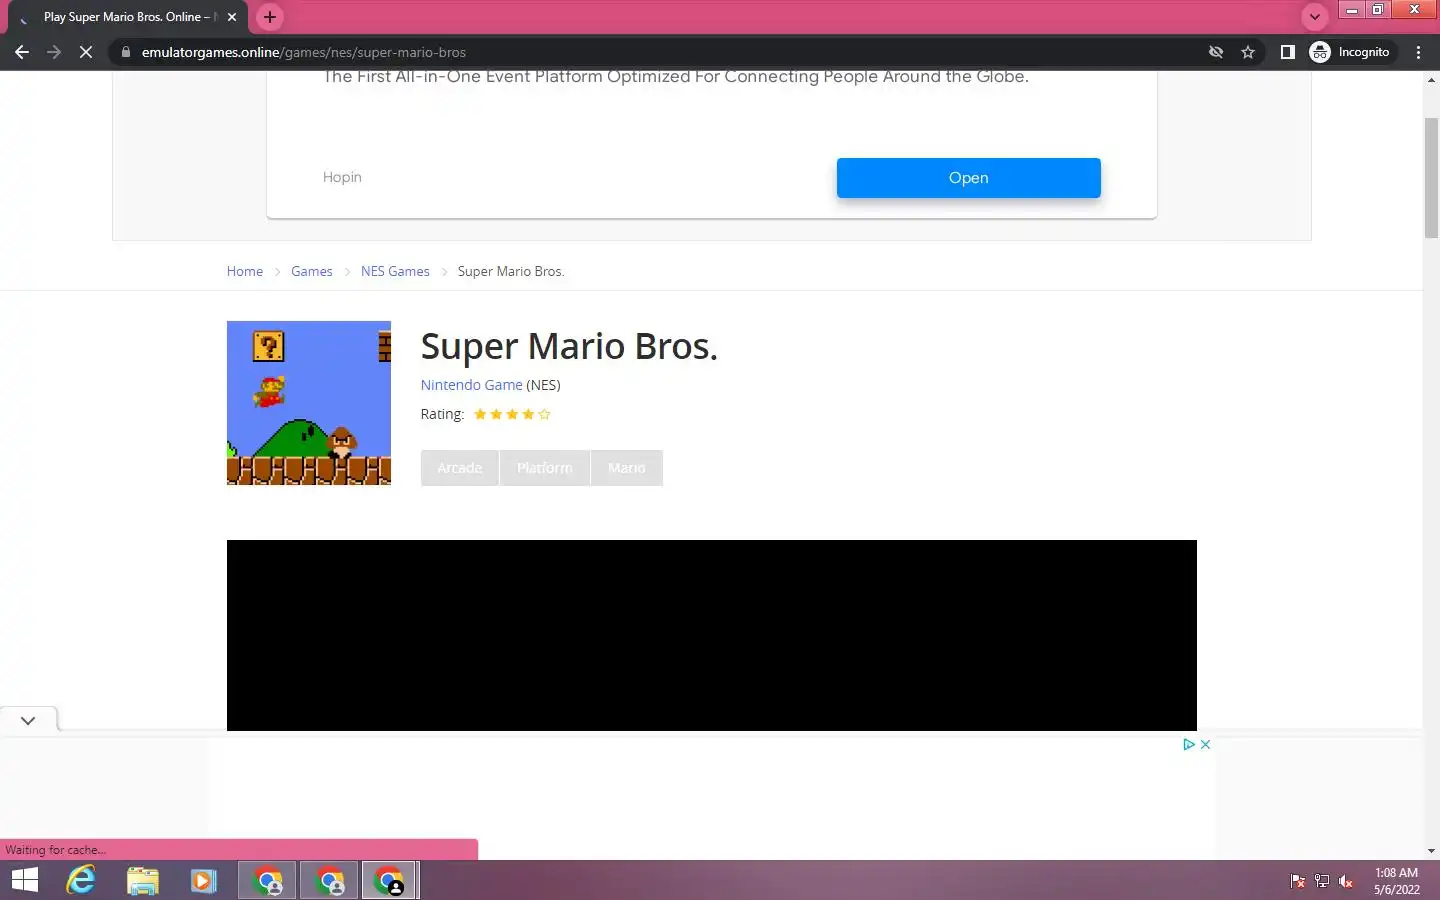Open the Chrome three-dot menu

(x=1418, y=52)
